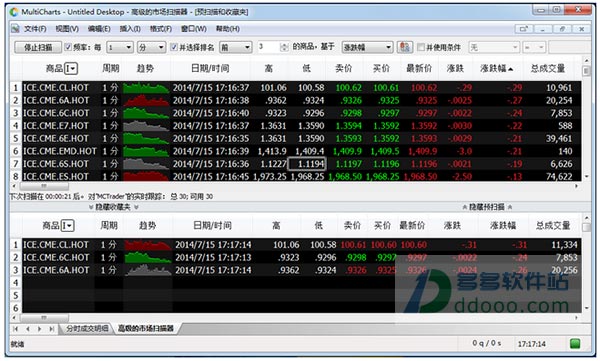Click the 0 q / 0 s status entry
Image resolution: width=600 pixels, height=361 pixels.
pyautogui.click(x=486, y=343)
